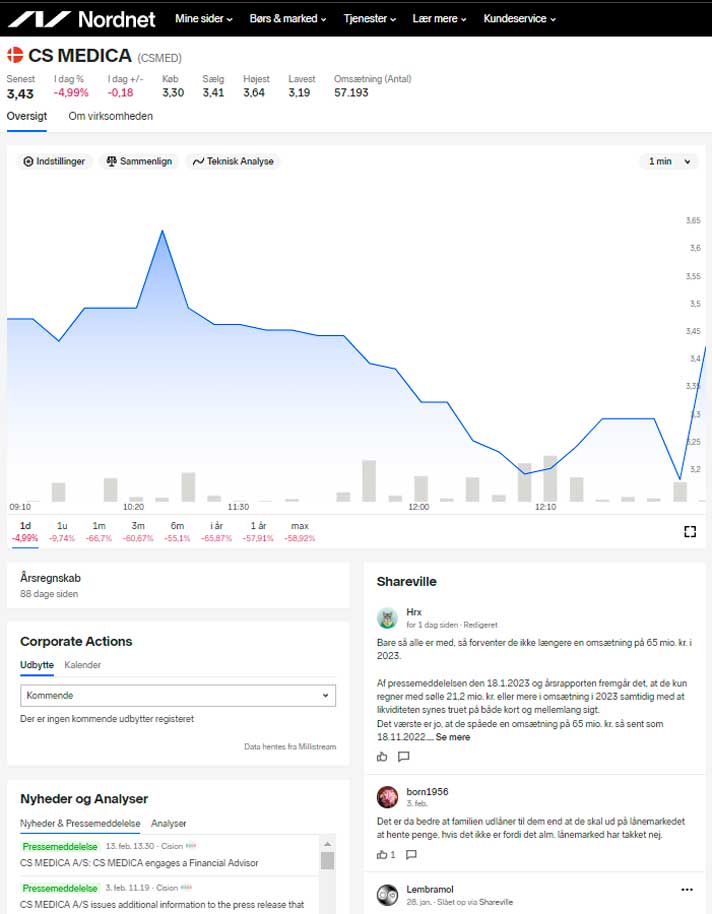
Task: Expand the 1 min interval dropdown
Action: [x=669, y=161]
